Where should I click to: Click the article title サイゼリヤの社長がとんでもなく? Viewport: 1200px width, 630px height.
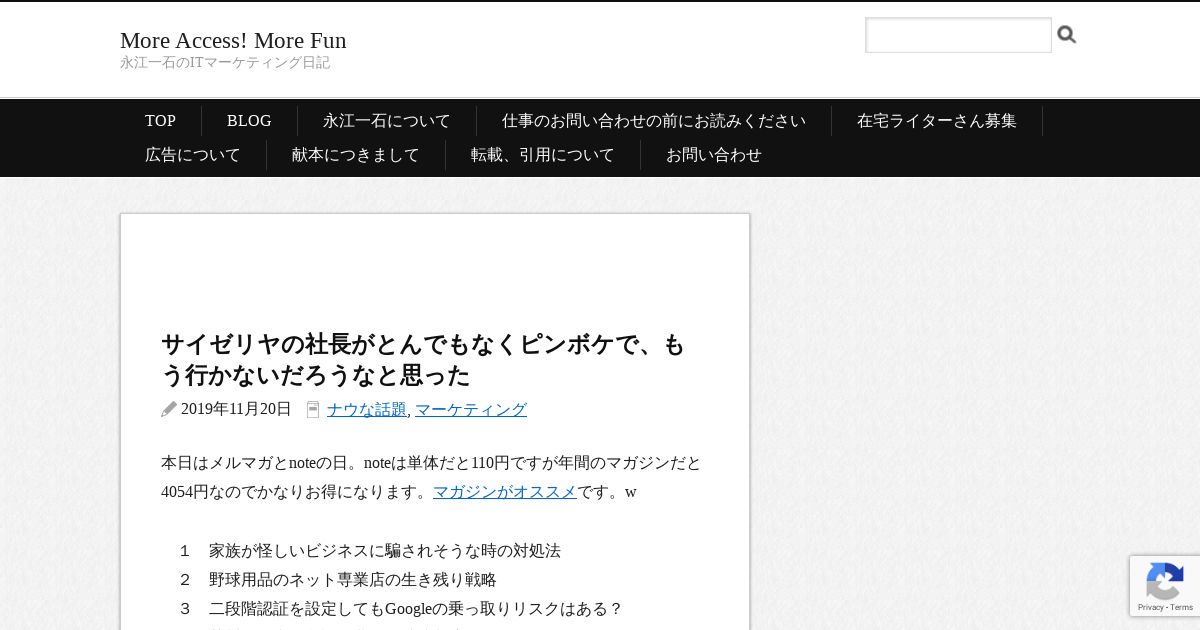pos(424,360)
